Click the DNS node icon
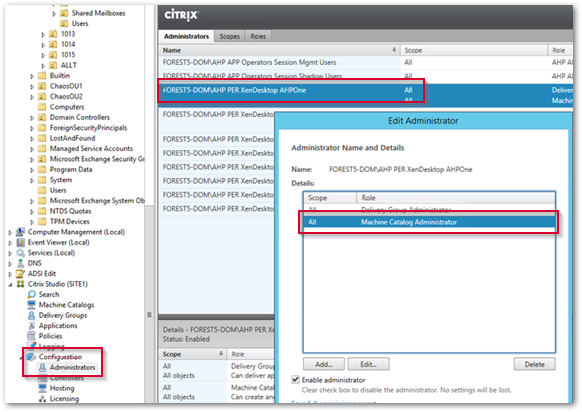582x412 pixels. pos(20,263)
